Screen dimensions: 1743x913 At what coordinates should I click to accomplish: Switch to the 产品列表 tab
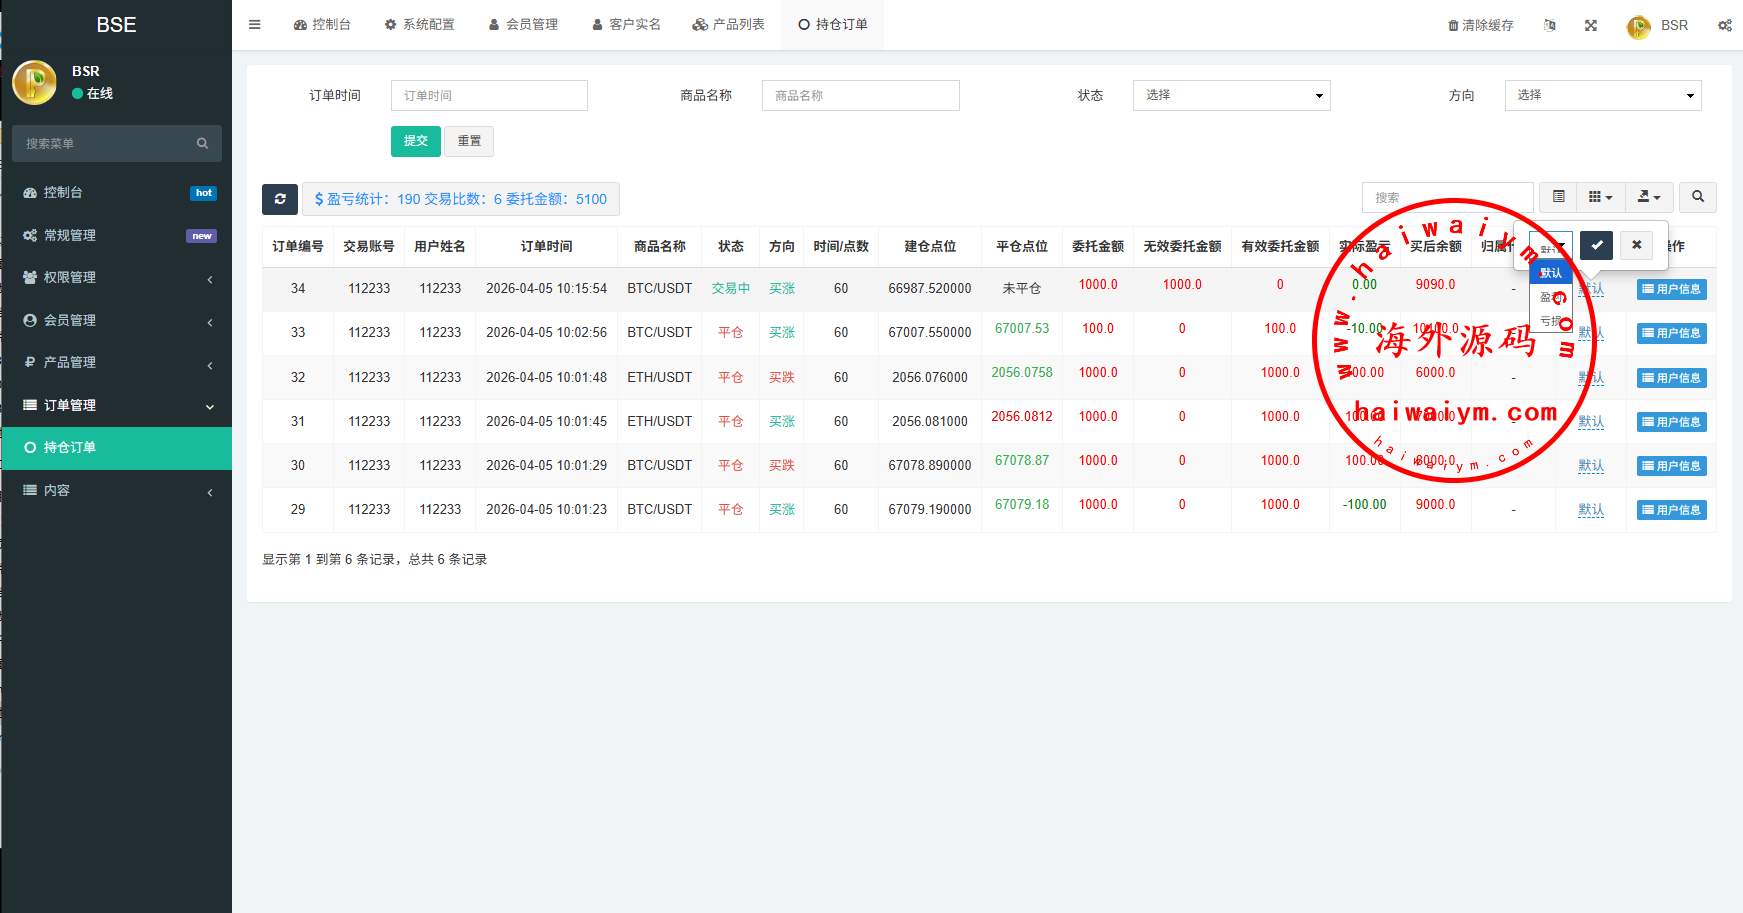[728, 25]
